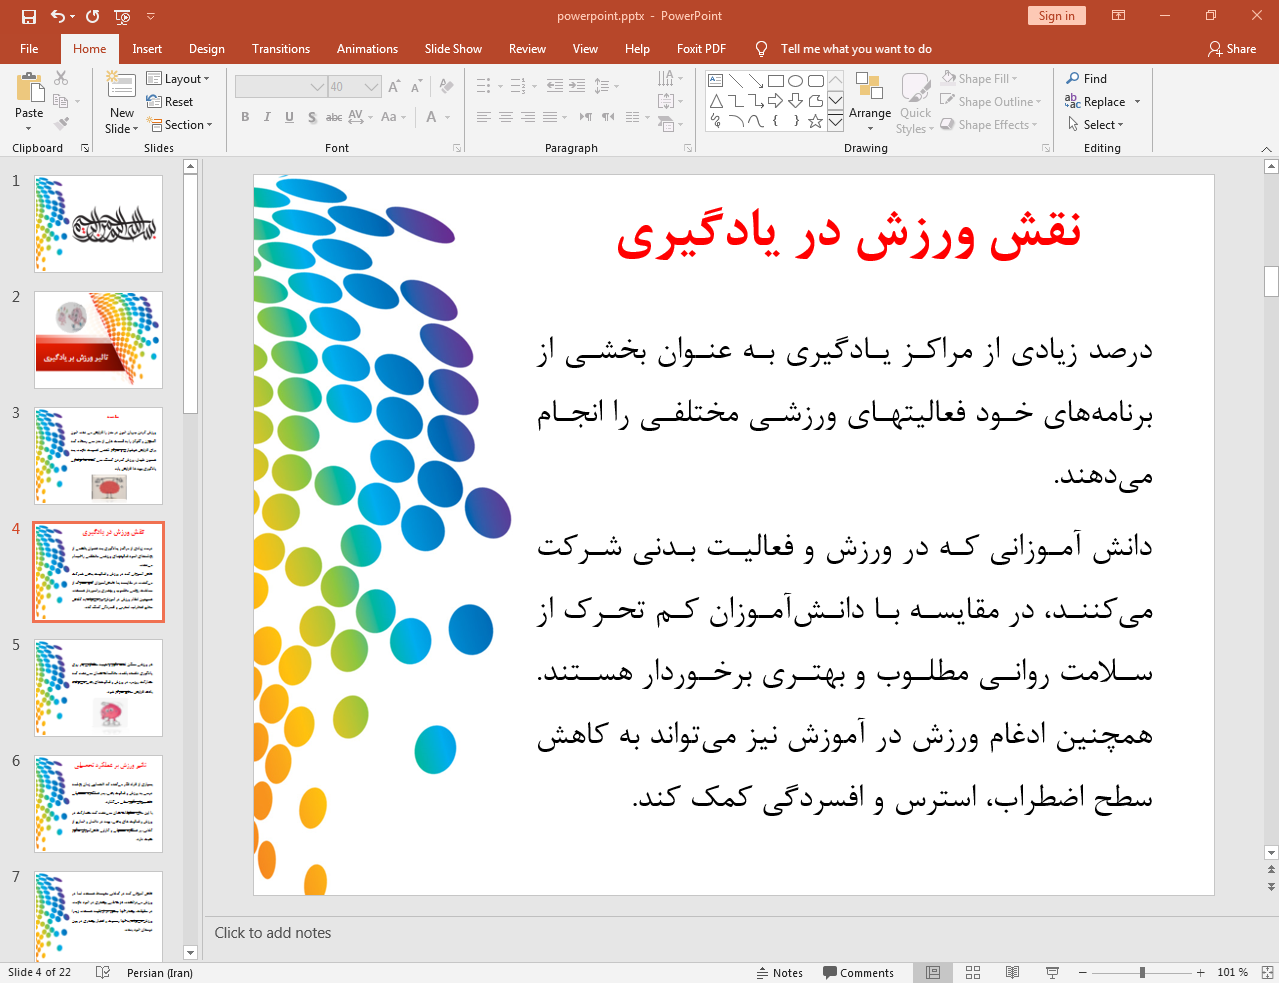This screenshot has width=1279, height=983.
Task: Toggle Underline formatting
Action: coord(289,117)
